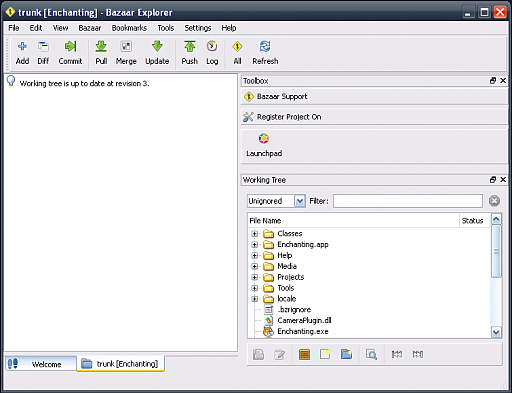This screenshot has width=512, height=393.
Task: Open the Bookmarks menu
Action: [x=129, y=28]
